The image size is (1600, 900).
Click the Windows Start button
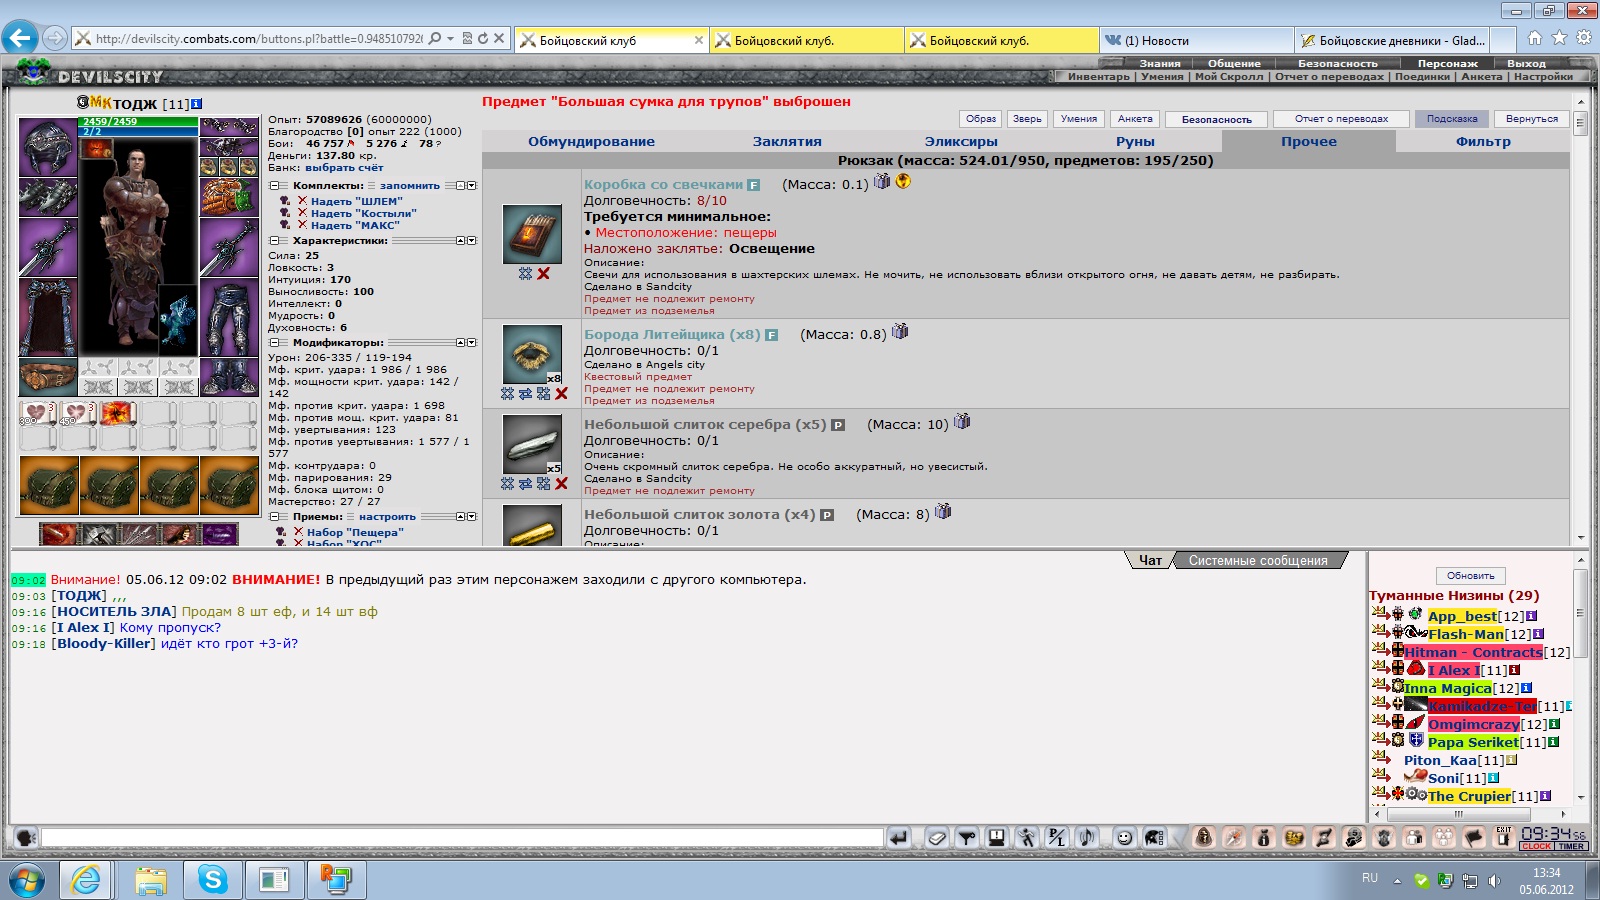pyautogui.click(x=27, y=880)
